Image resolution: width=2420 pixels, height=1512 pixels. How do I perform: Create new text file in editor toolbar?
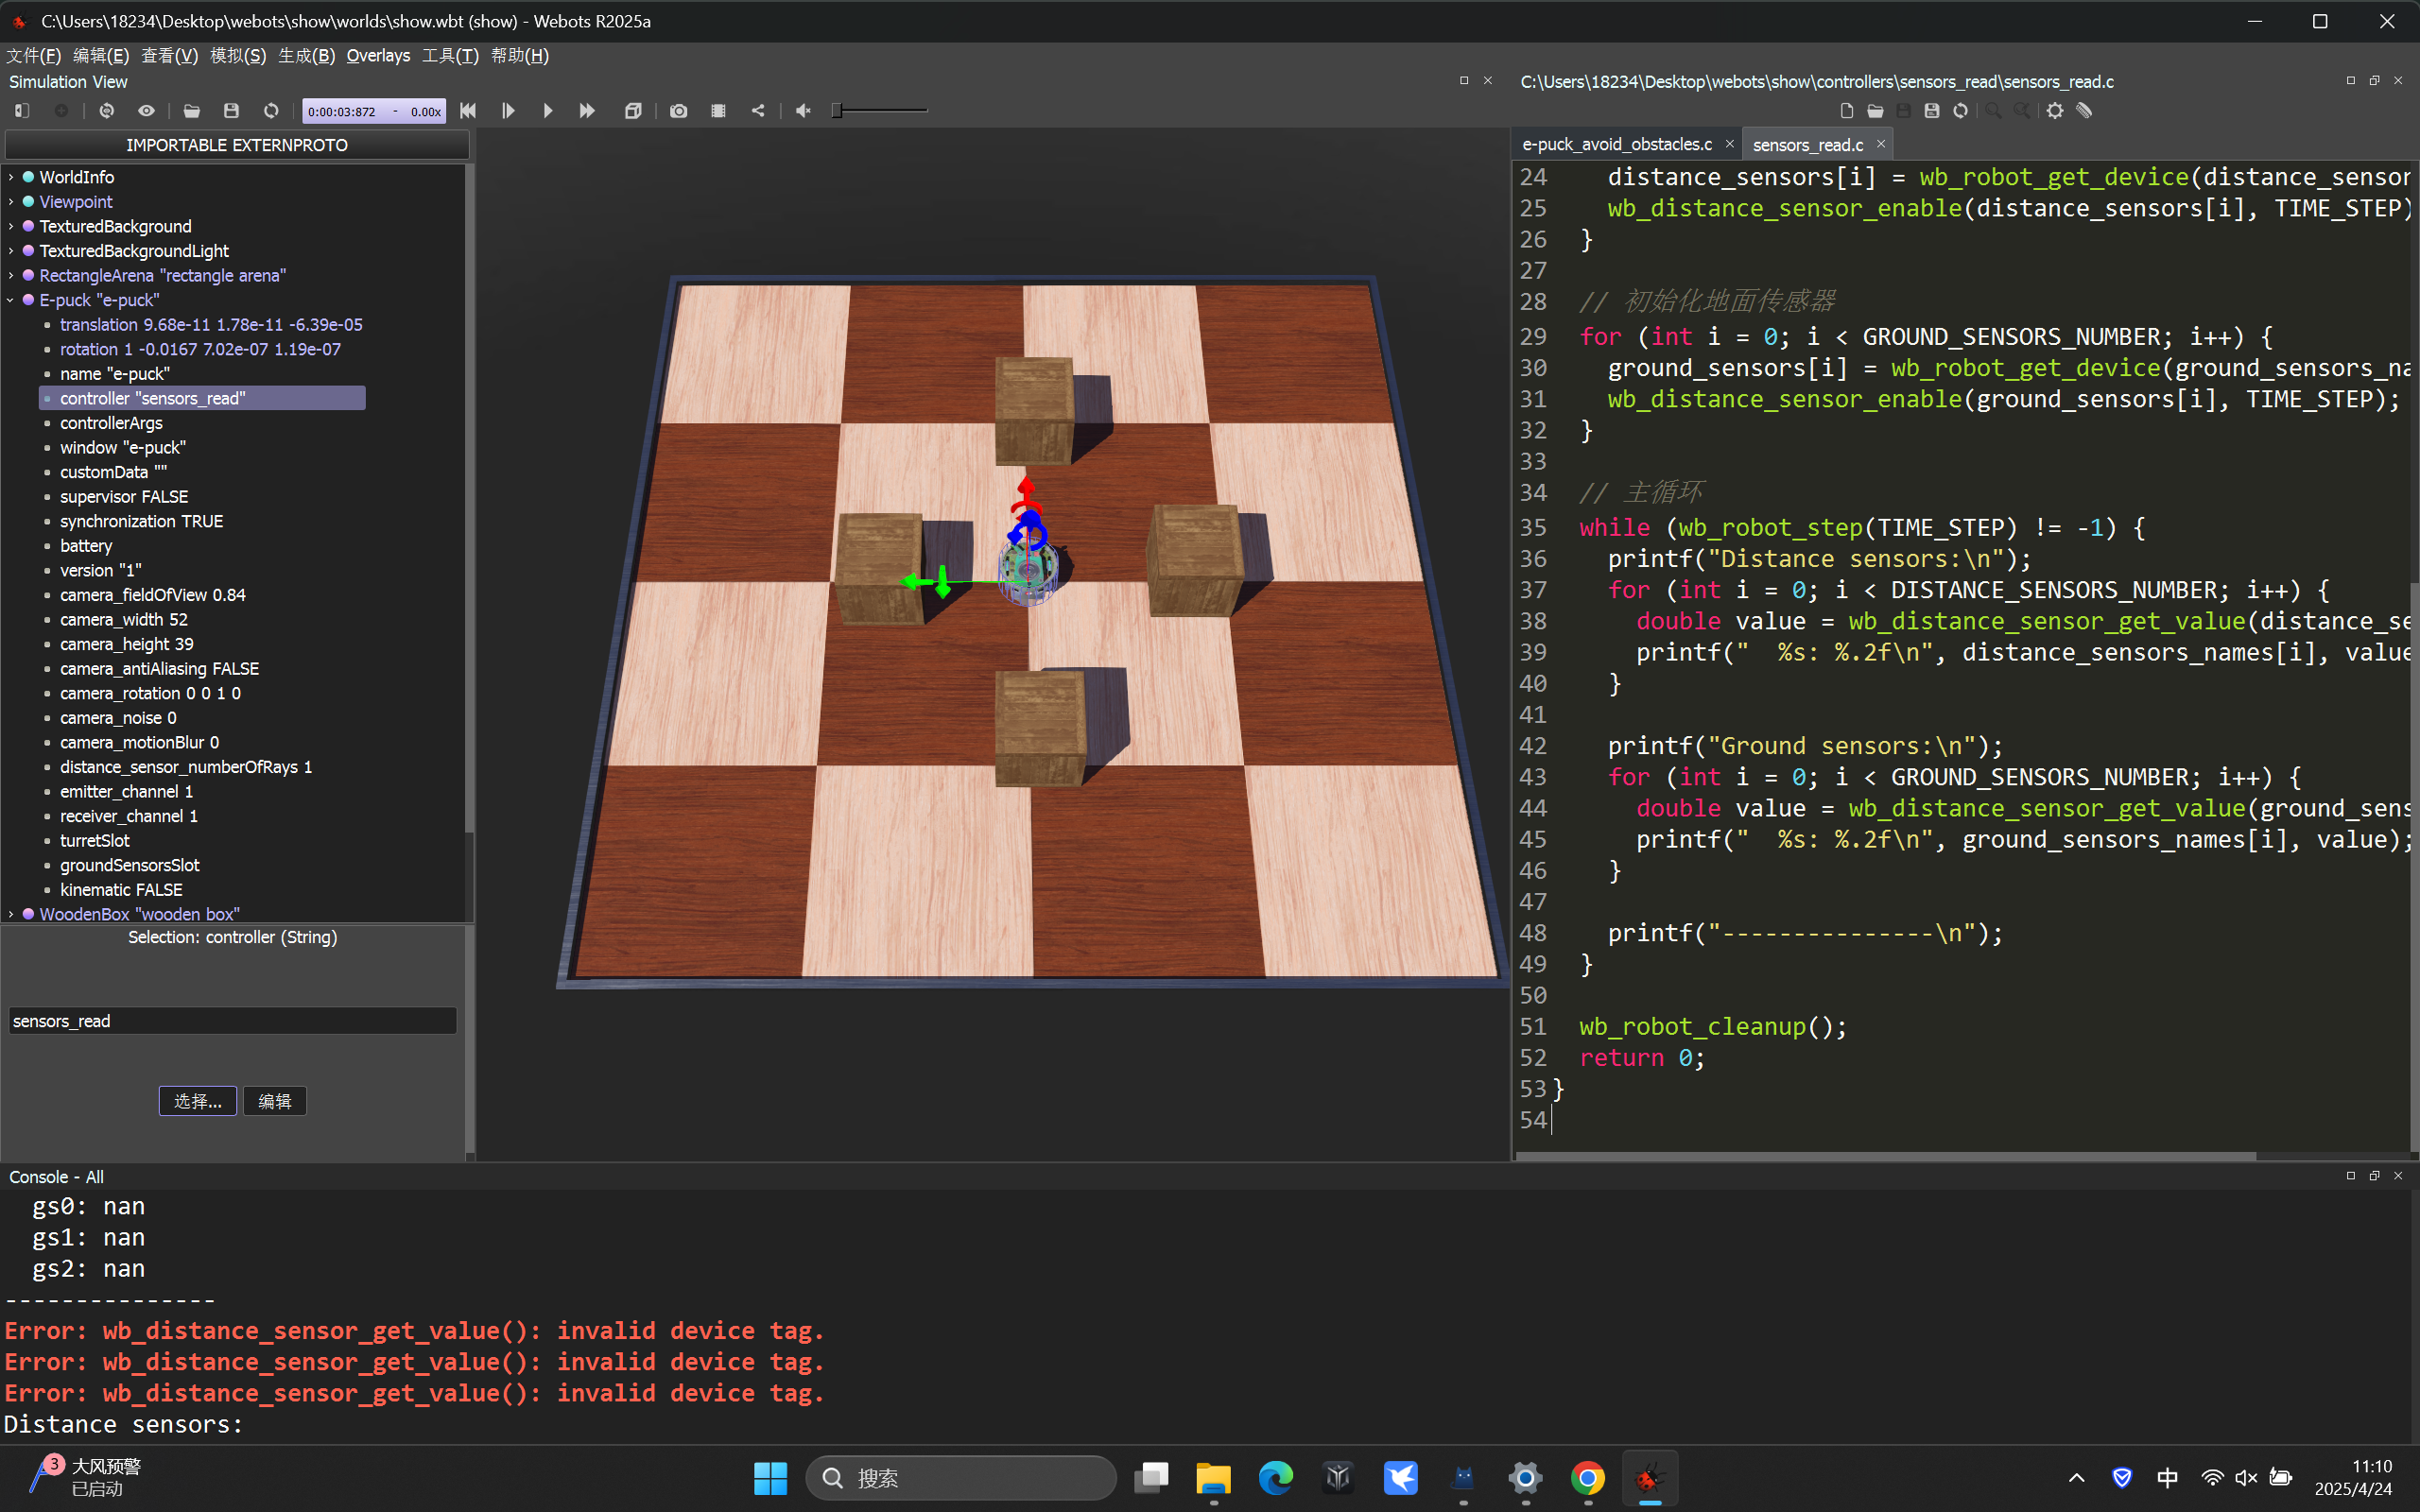pyautogui.click(x=1846, y=111)
